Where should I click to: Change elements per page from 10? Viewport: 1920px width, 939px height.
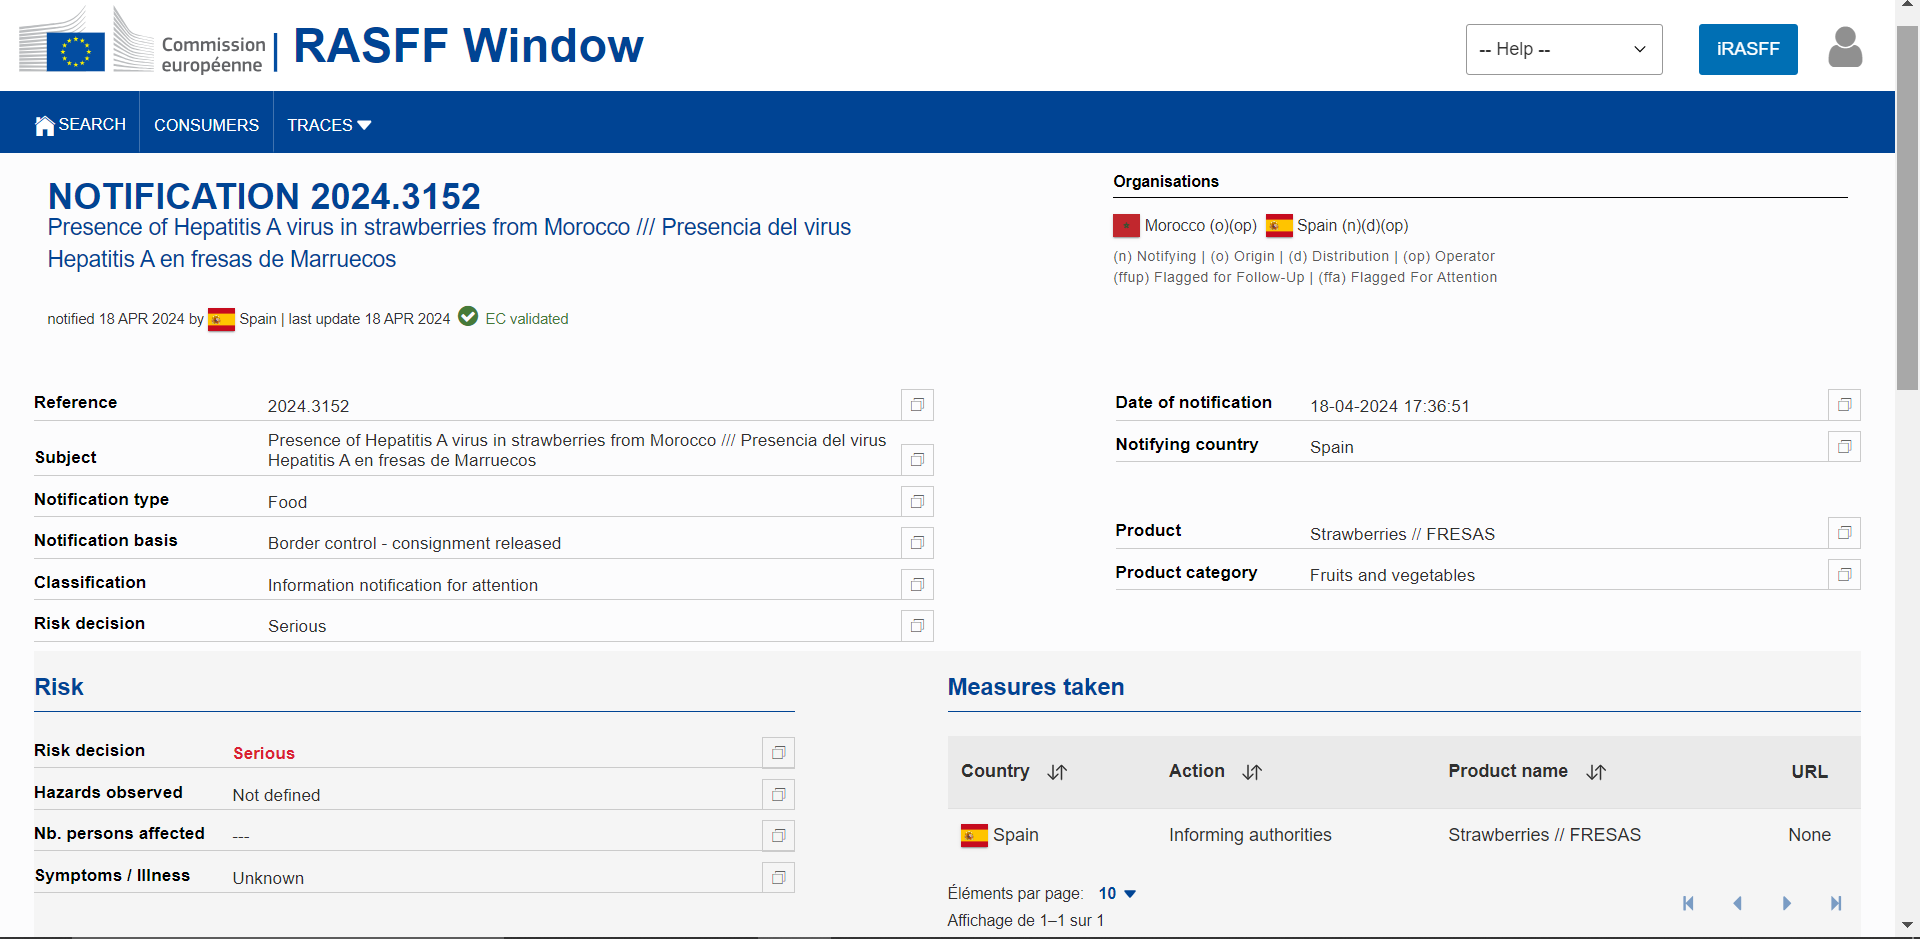pyautogui.click(x=1117, y=893)
